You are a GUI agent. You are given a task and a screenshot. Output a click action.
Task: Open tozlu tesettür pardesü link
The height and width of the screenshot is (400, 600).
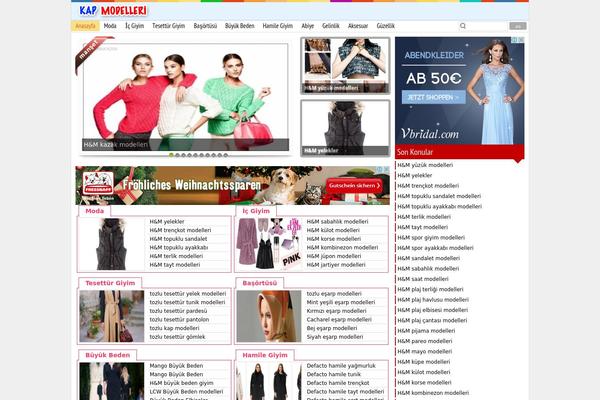click(x=178, y=311)
